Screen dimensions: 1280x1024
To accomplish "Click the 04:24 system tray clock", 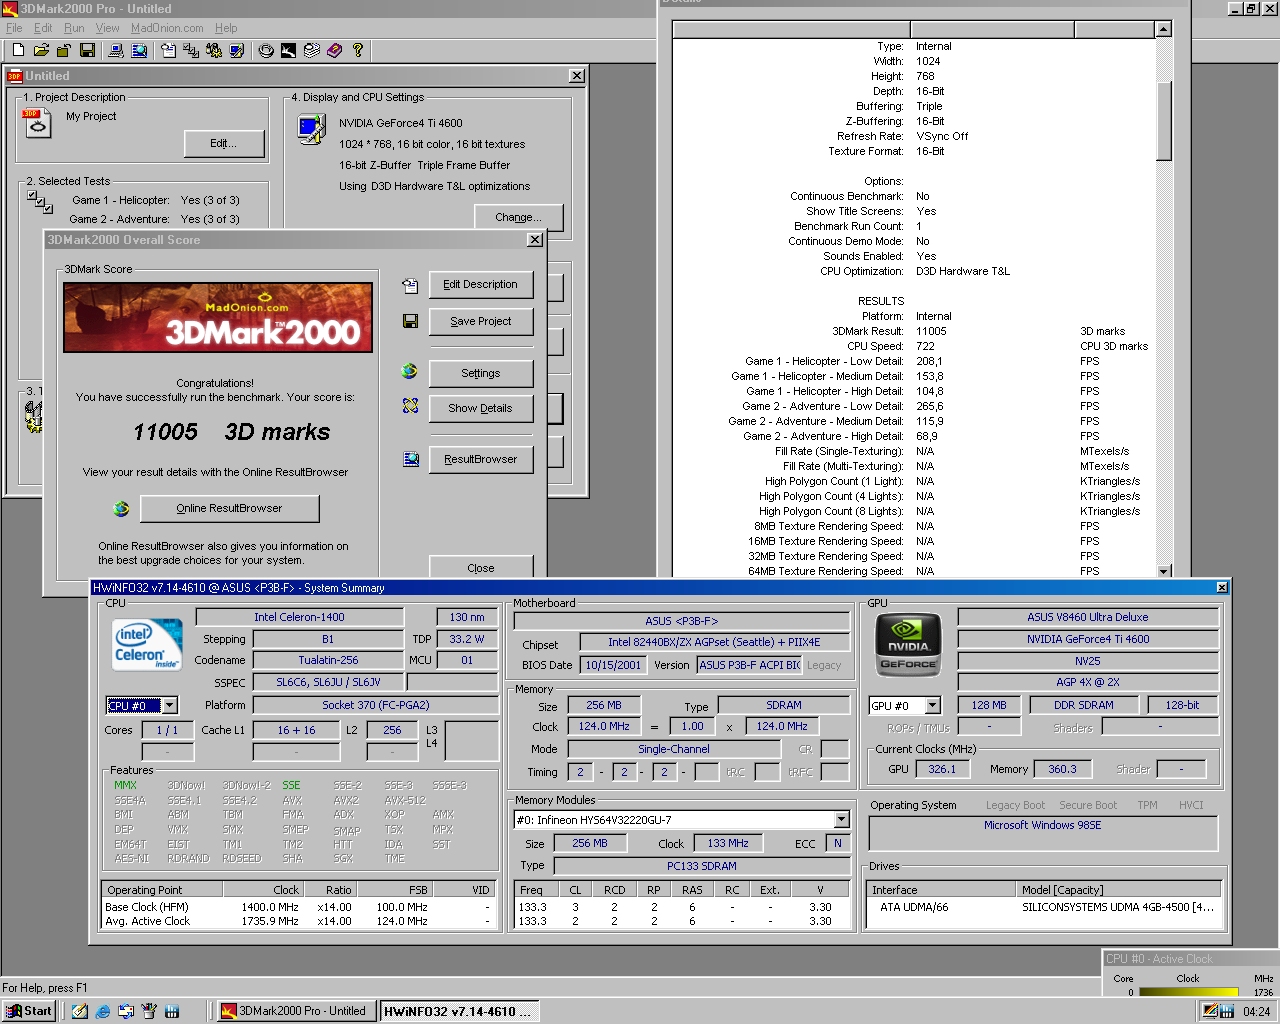I will coord(1256,1011).
